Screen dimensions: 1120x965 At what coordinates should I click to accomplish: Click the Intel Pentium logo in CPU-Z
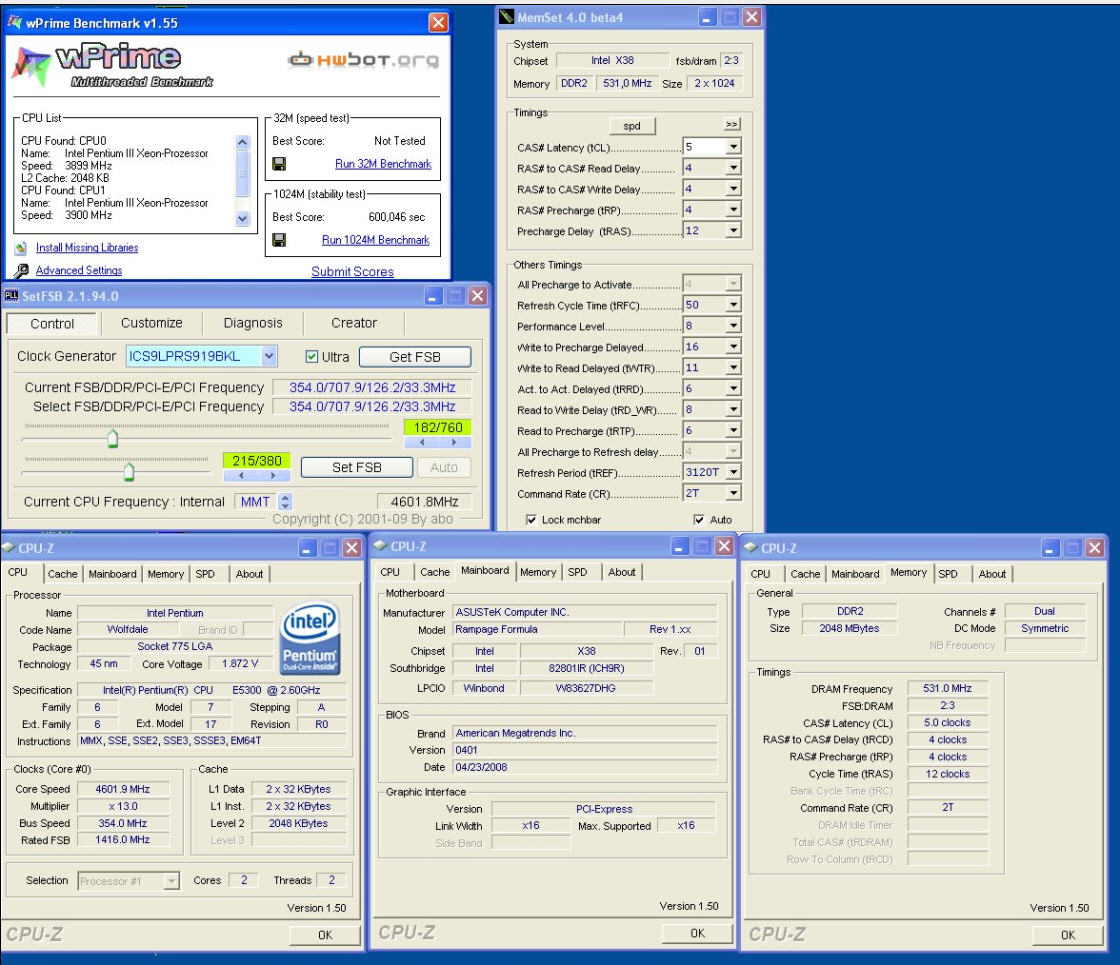[x=310, y=639]
